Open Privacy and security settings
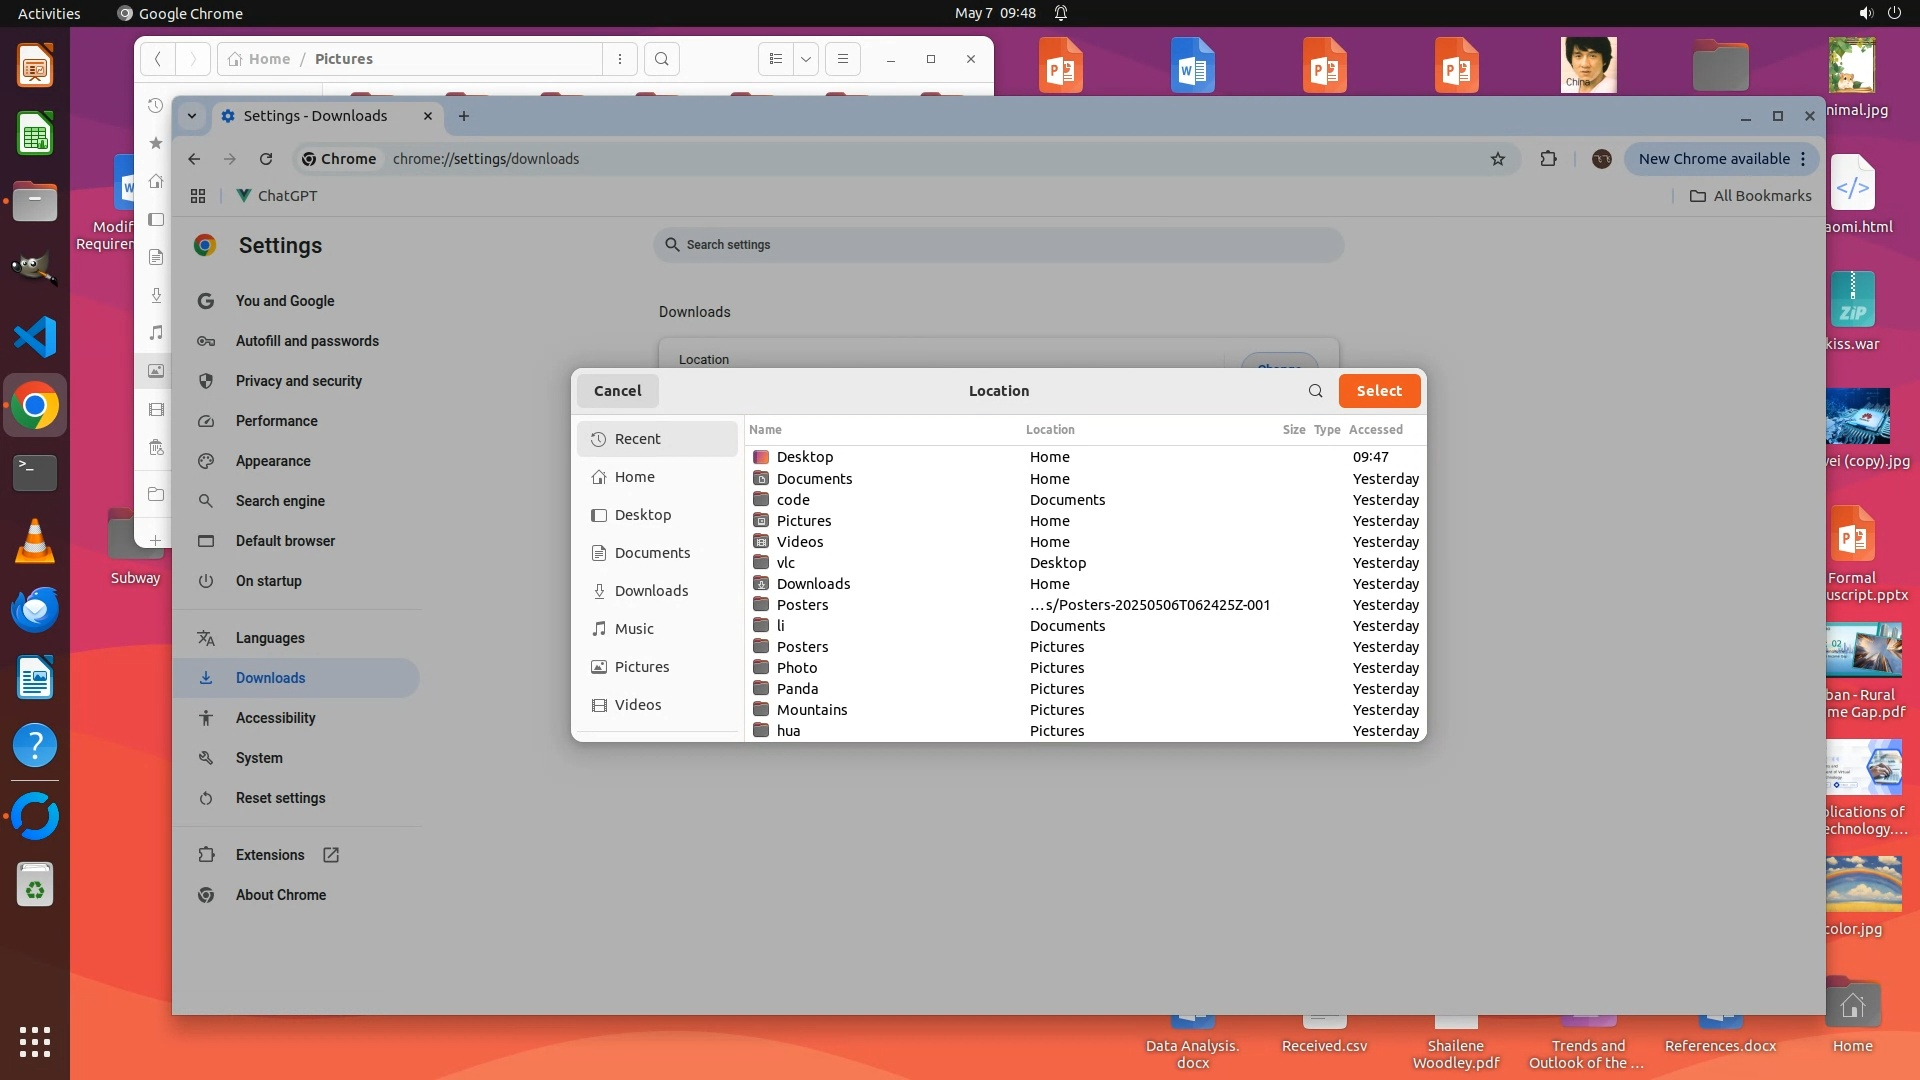This screenshot has width=1920, height=1080. point(298,381)
